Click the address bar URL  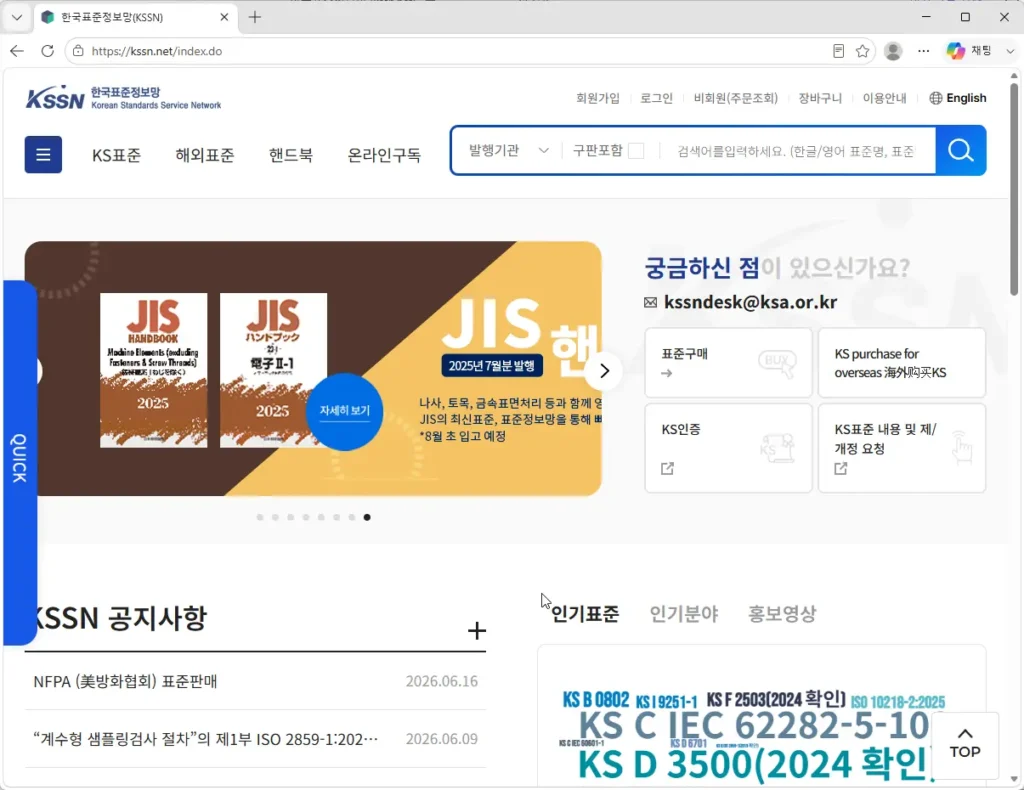tap(157, 51)
